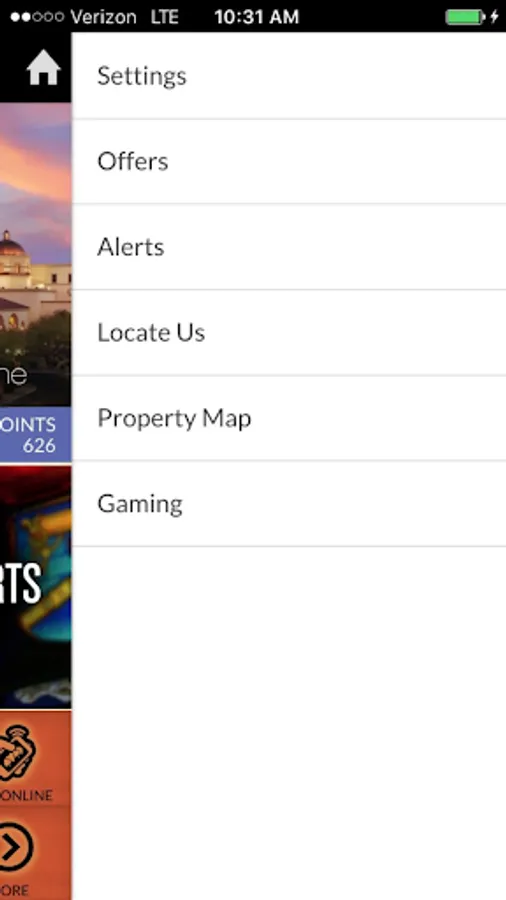
Task: Tap the Verizon carrier label
Action: pos(103,17)
